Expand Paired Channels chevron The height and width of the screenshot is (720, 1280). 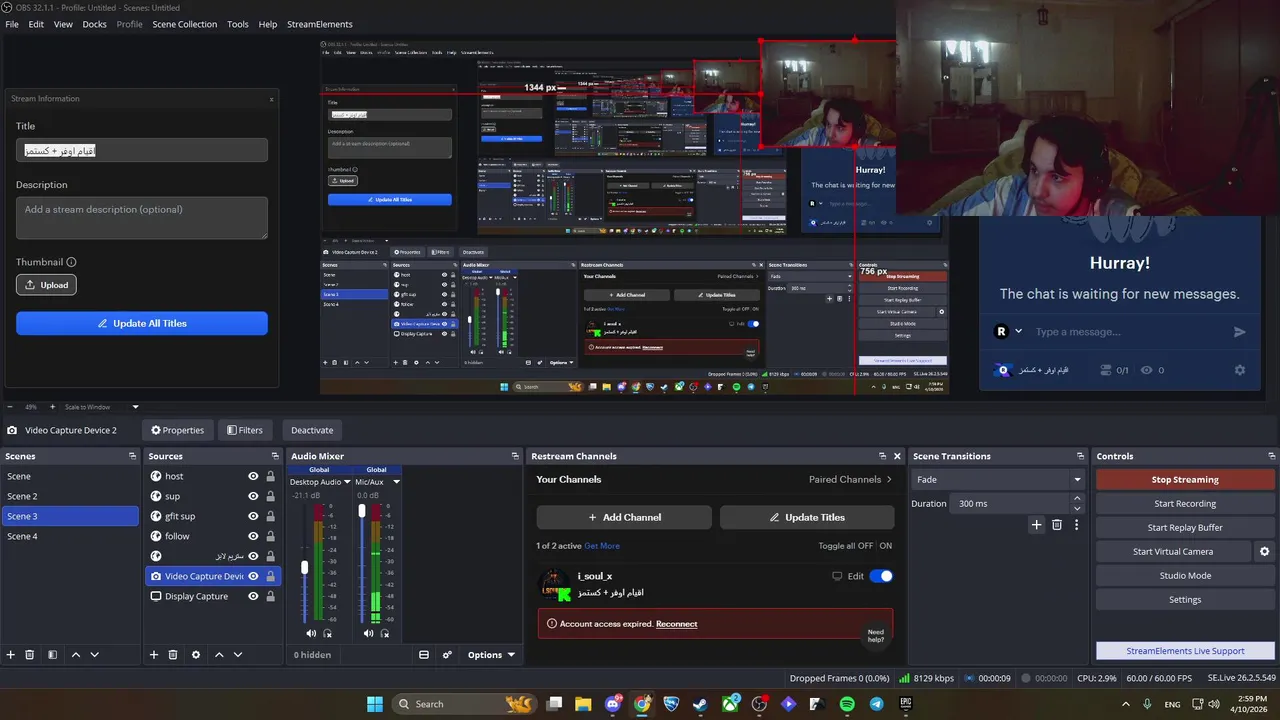click(889, 479)
